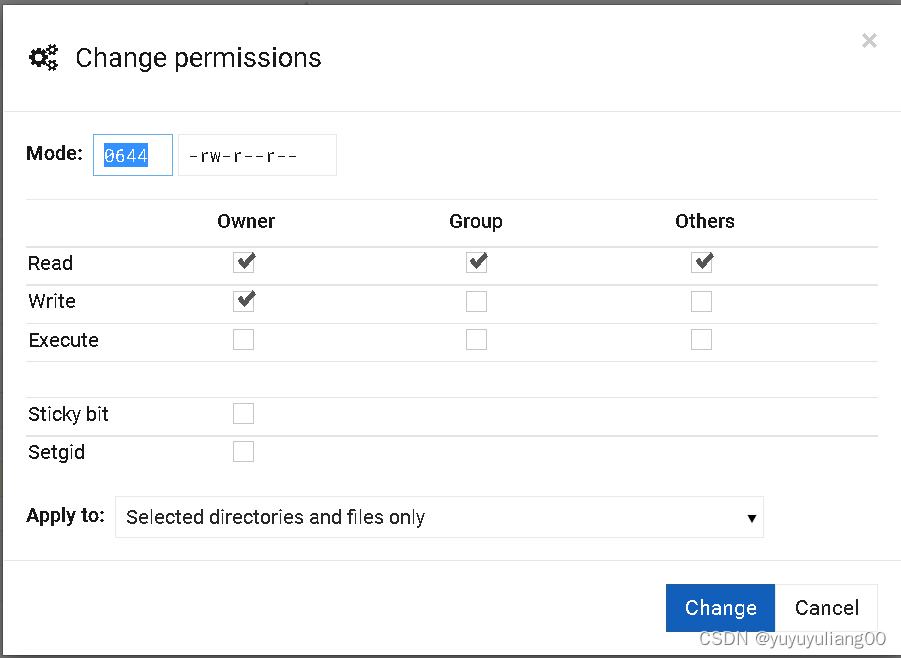Click the dropdown arrow on Apply to selector

751,517
